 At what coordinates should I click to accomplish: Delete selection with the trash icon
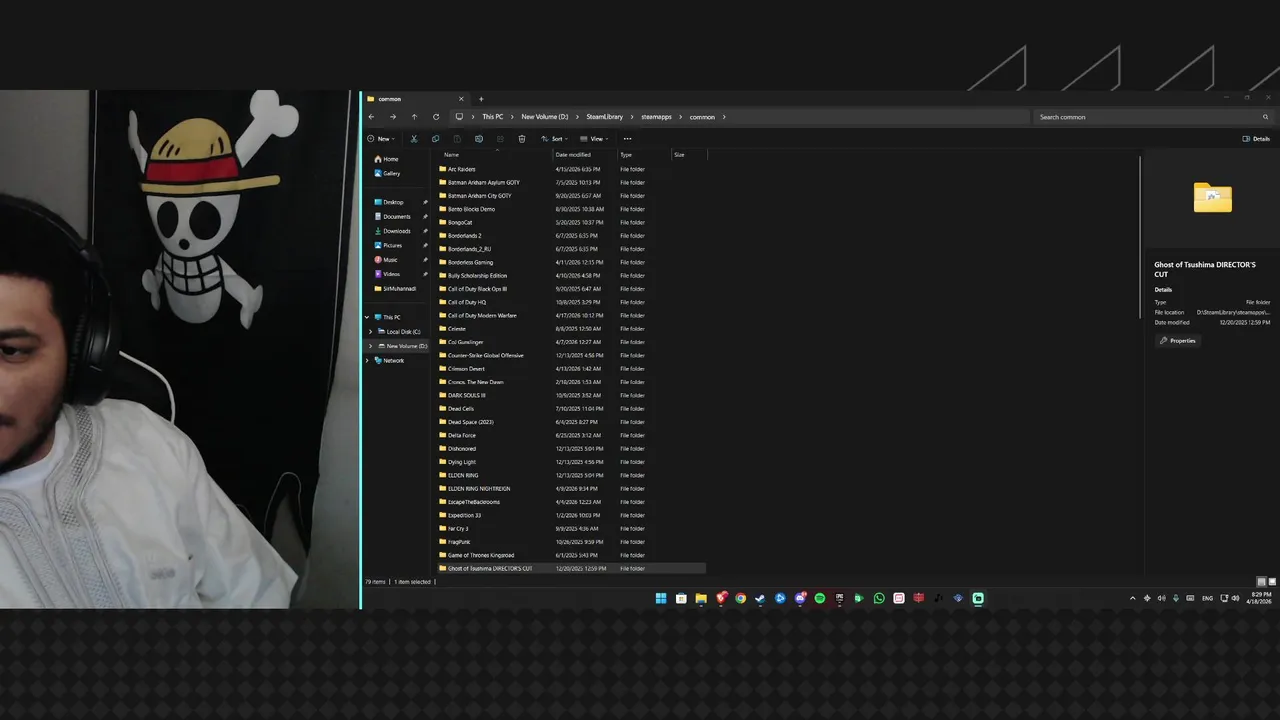pos(521,139)
